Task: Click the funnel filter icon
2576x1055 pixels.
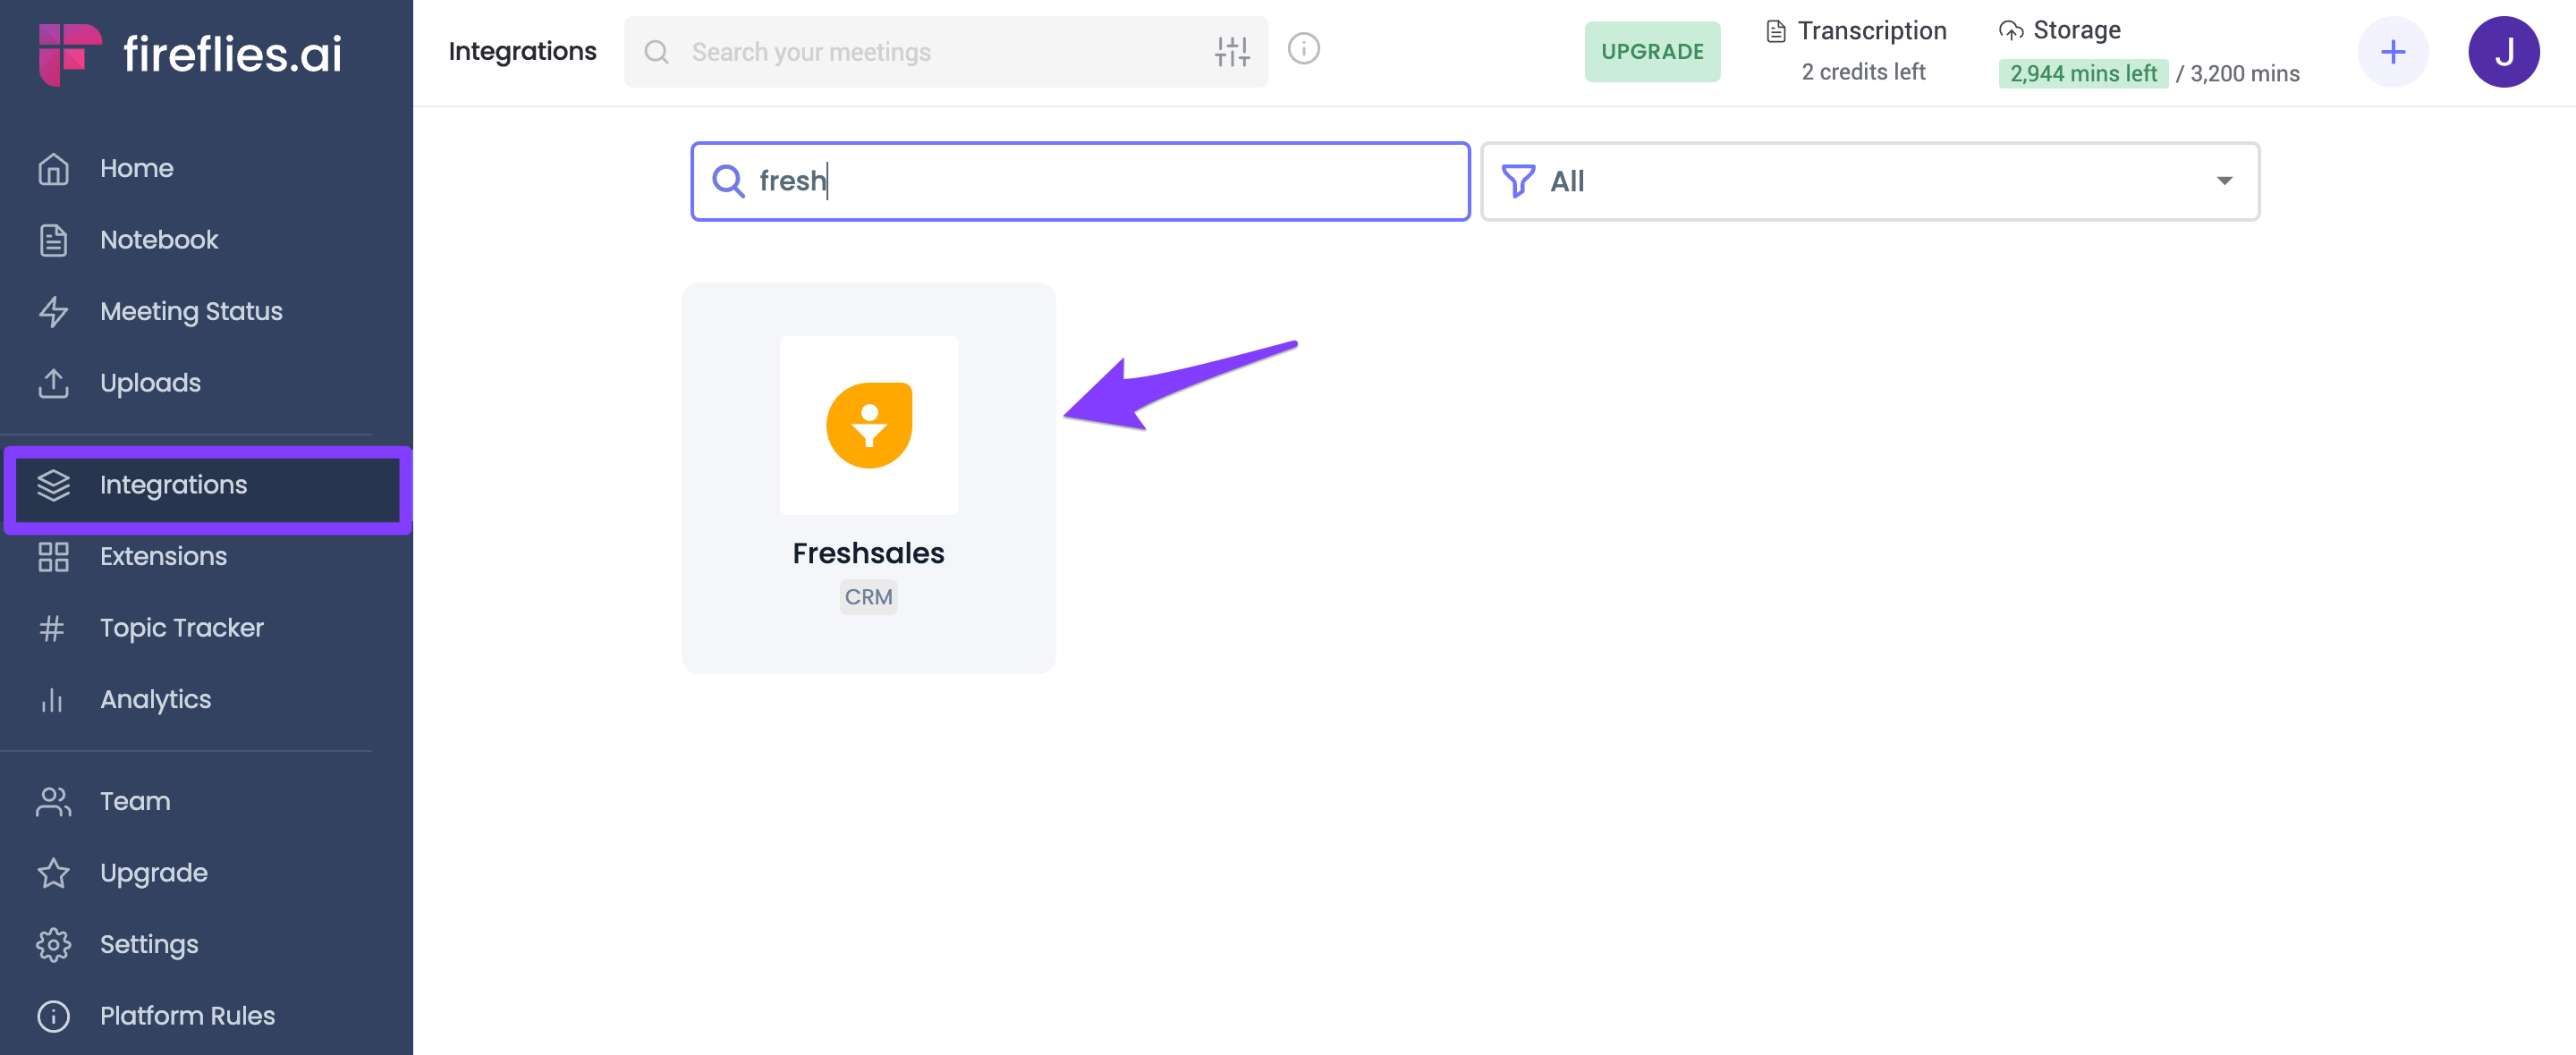Action: pyautogui.click(x=1518, y=181)
